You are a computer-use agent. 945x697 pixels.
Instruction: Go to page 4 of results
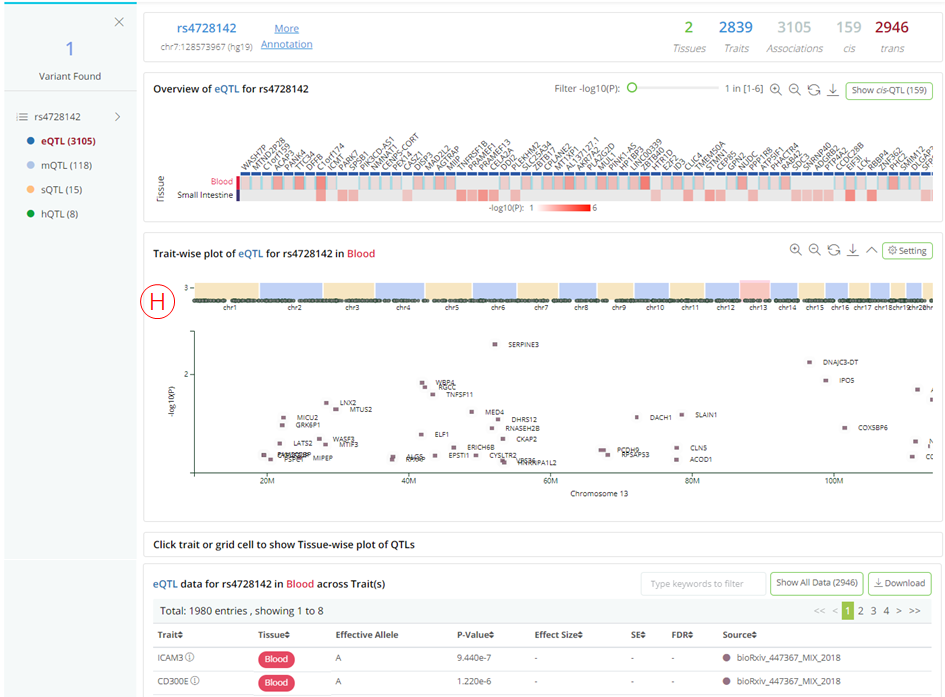tap(886, 611)
